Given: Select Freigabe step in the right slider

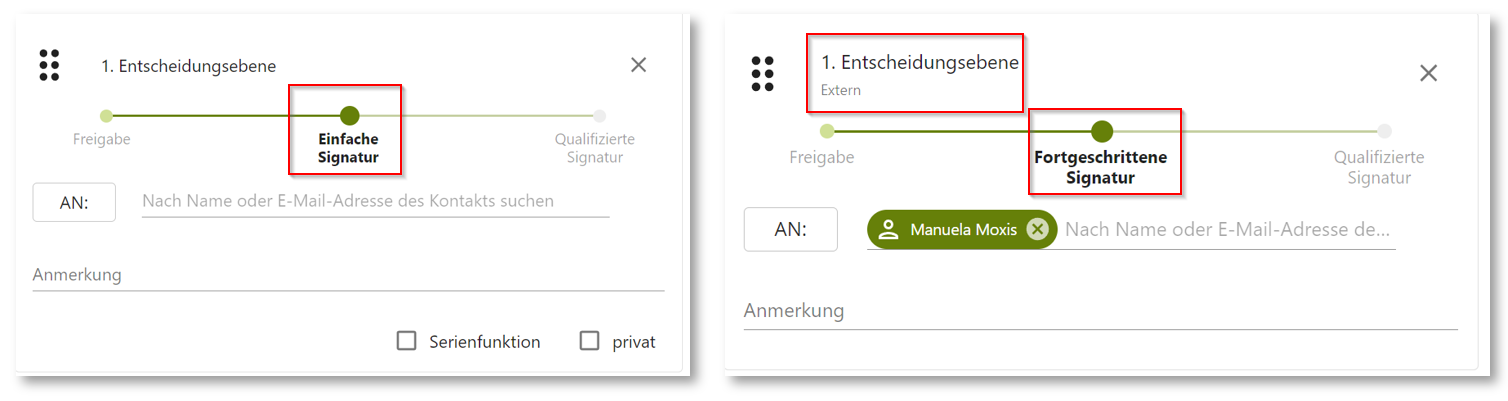Looking at the screenshot, I should tap(826, 131).
